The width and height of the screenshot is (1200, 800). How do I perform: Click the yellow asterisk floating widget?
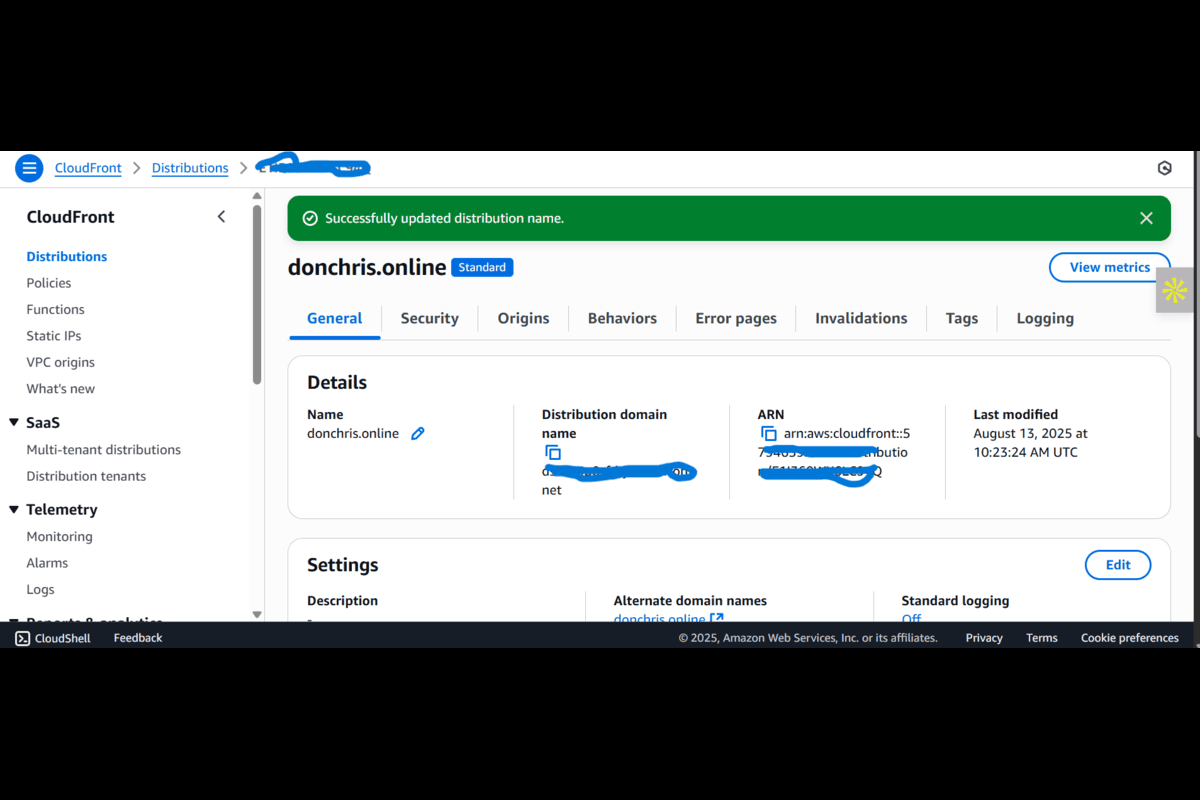point(1175,291)
